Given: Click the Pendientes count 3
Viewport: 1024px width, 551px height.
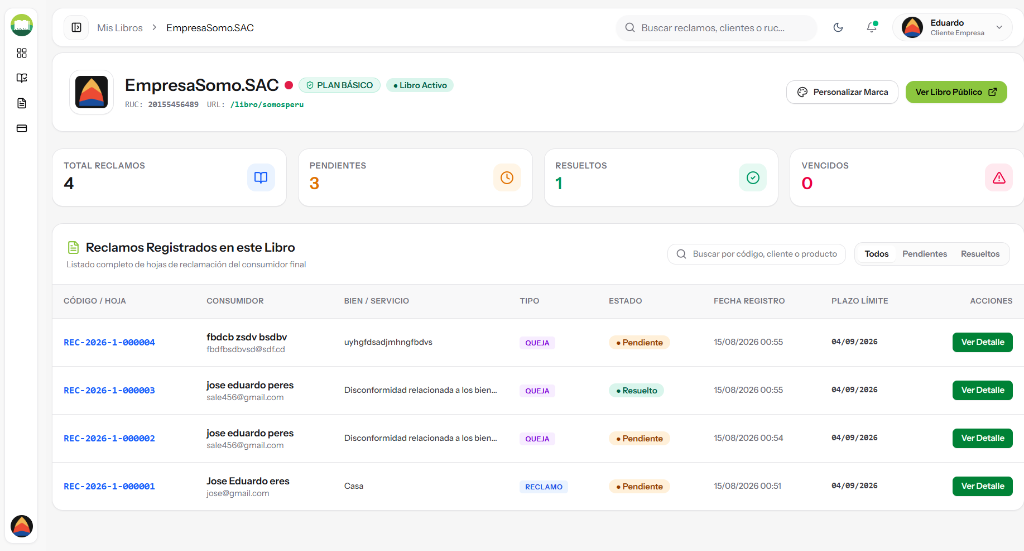Looking at the screenshot, I should point(314,183).
